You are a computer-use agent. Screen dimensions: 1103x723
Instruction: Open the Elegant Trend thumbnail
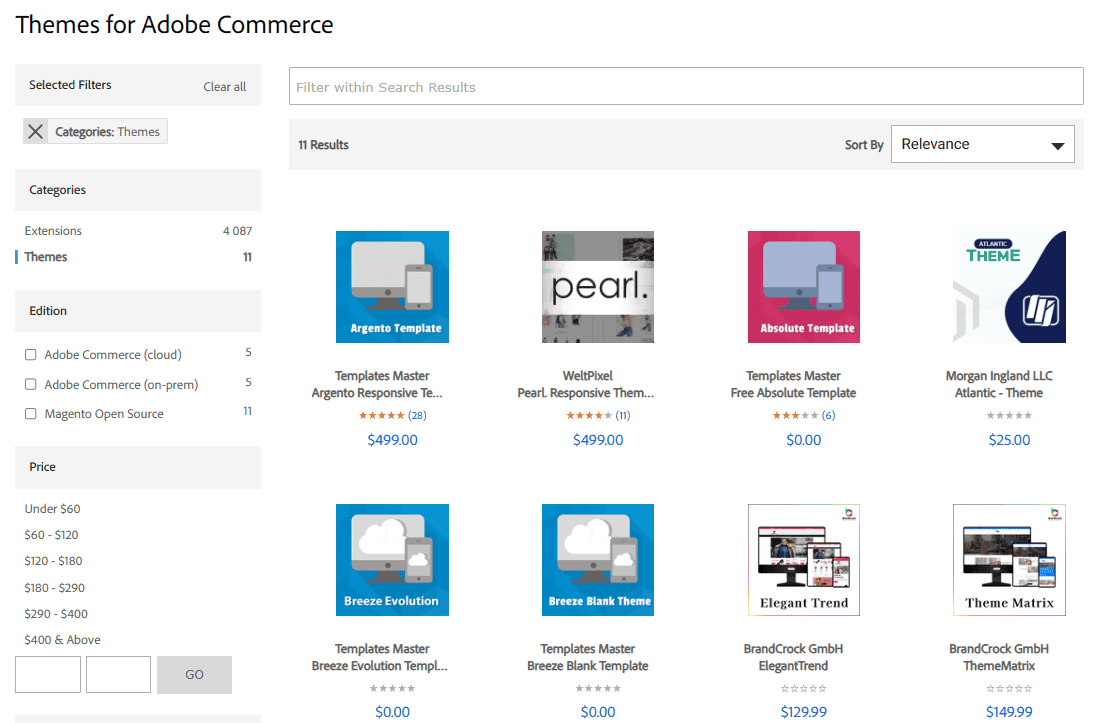(x=803, y=560)
